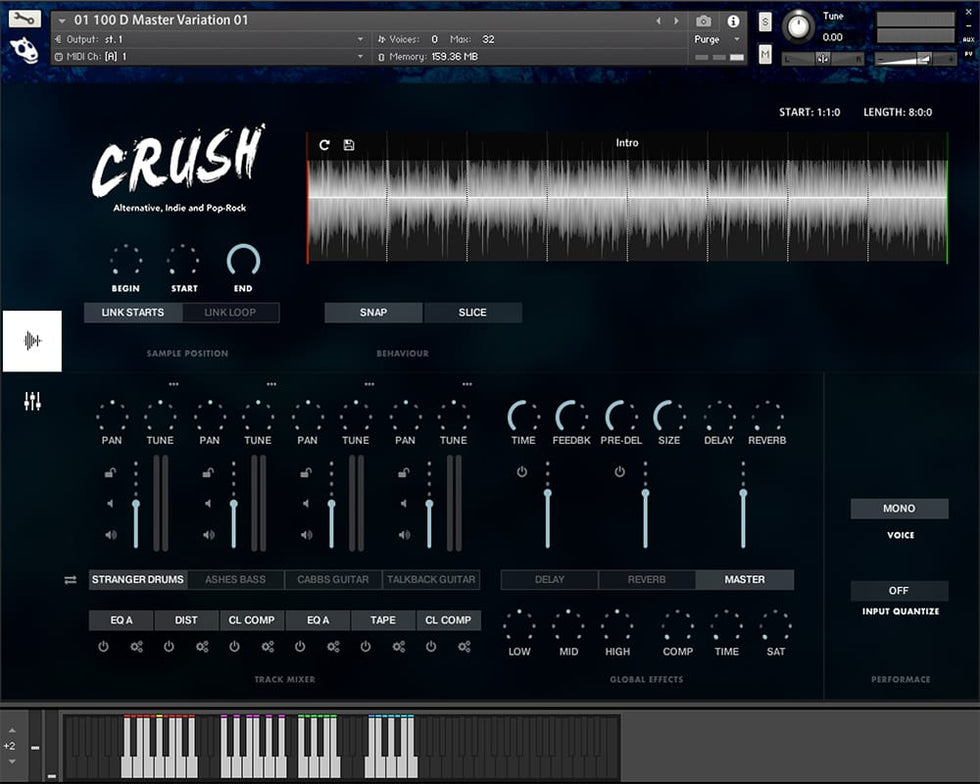Image resolution: width=980 pixels, height=784 pixels.
Task: Open the mixer sliders view icon
Action: tap(32, 402)
